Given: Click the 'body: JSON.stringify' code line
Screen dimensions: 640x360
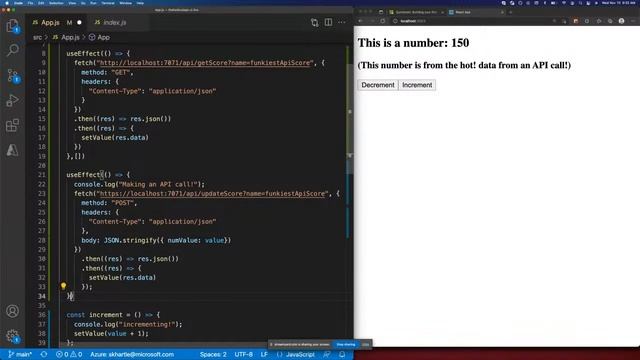Looking at the screenshot, I should pyautogui.click(x=156, y=240).
